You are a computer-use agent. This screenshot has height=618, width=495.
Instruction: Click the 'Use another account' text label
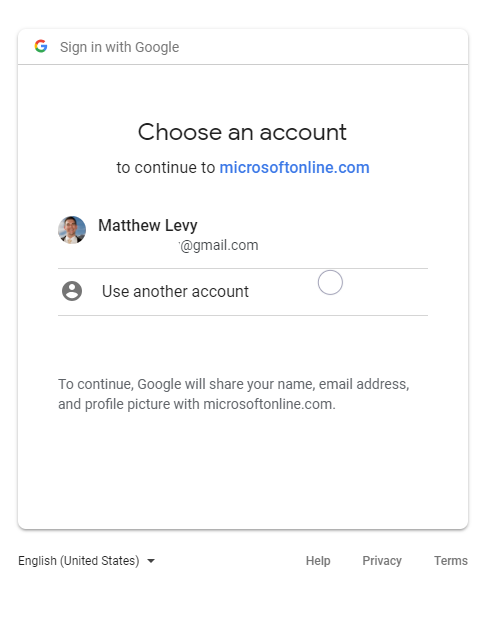click(x=175, y=292)
